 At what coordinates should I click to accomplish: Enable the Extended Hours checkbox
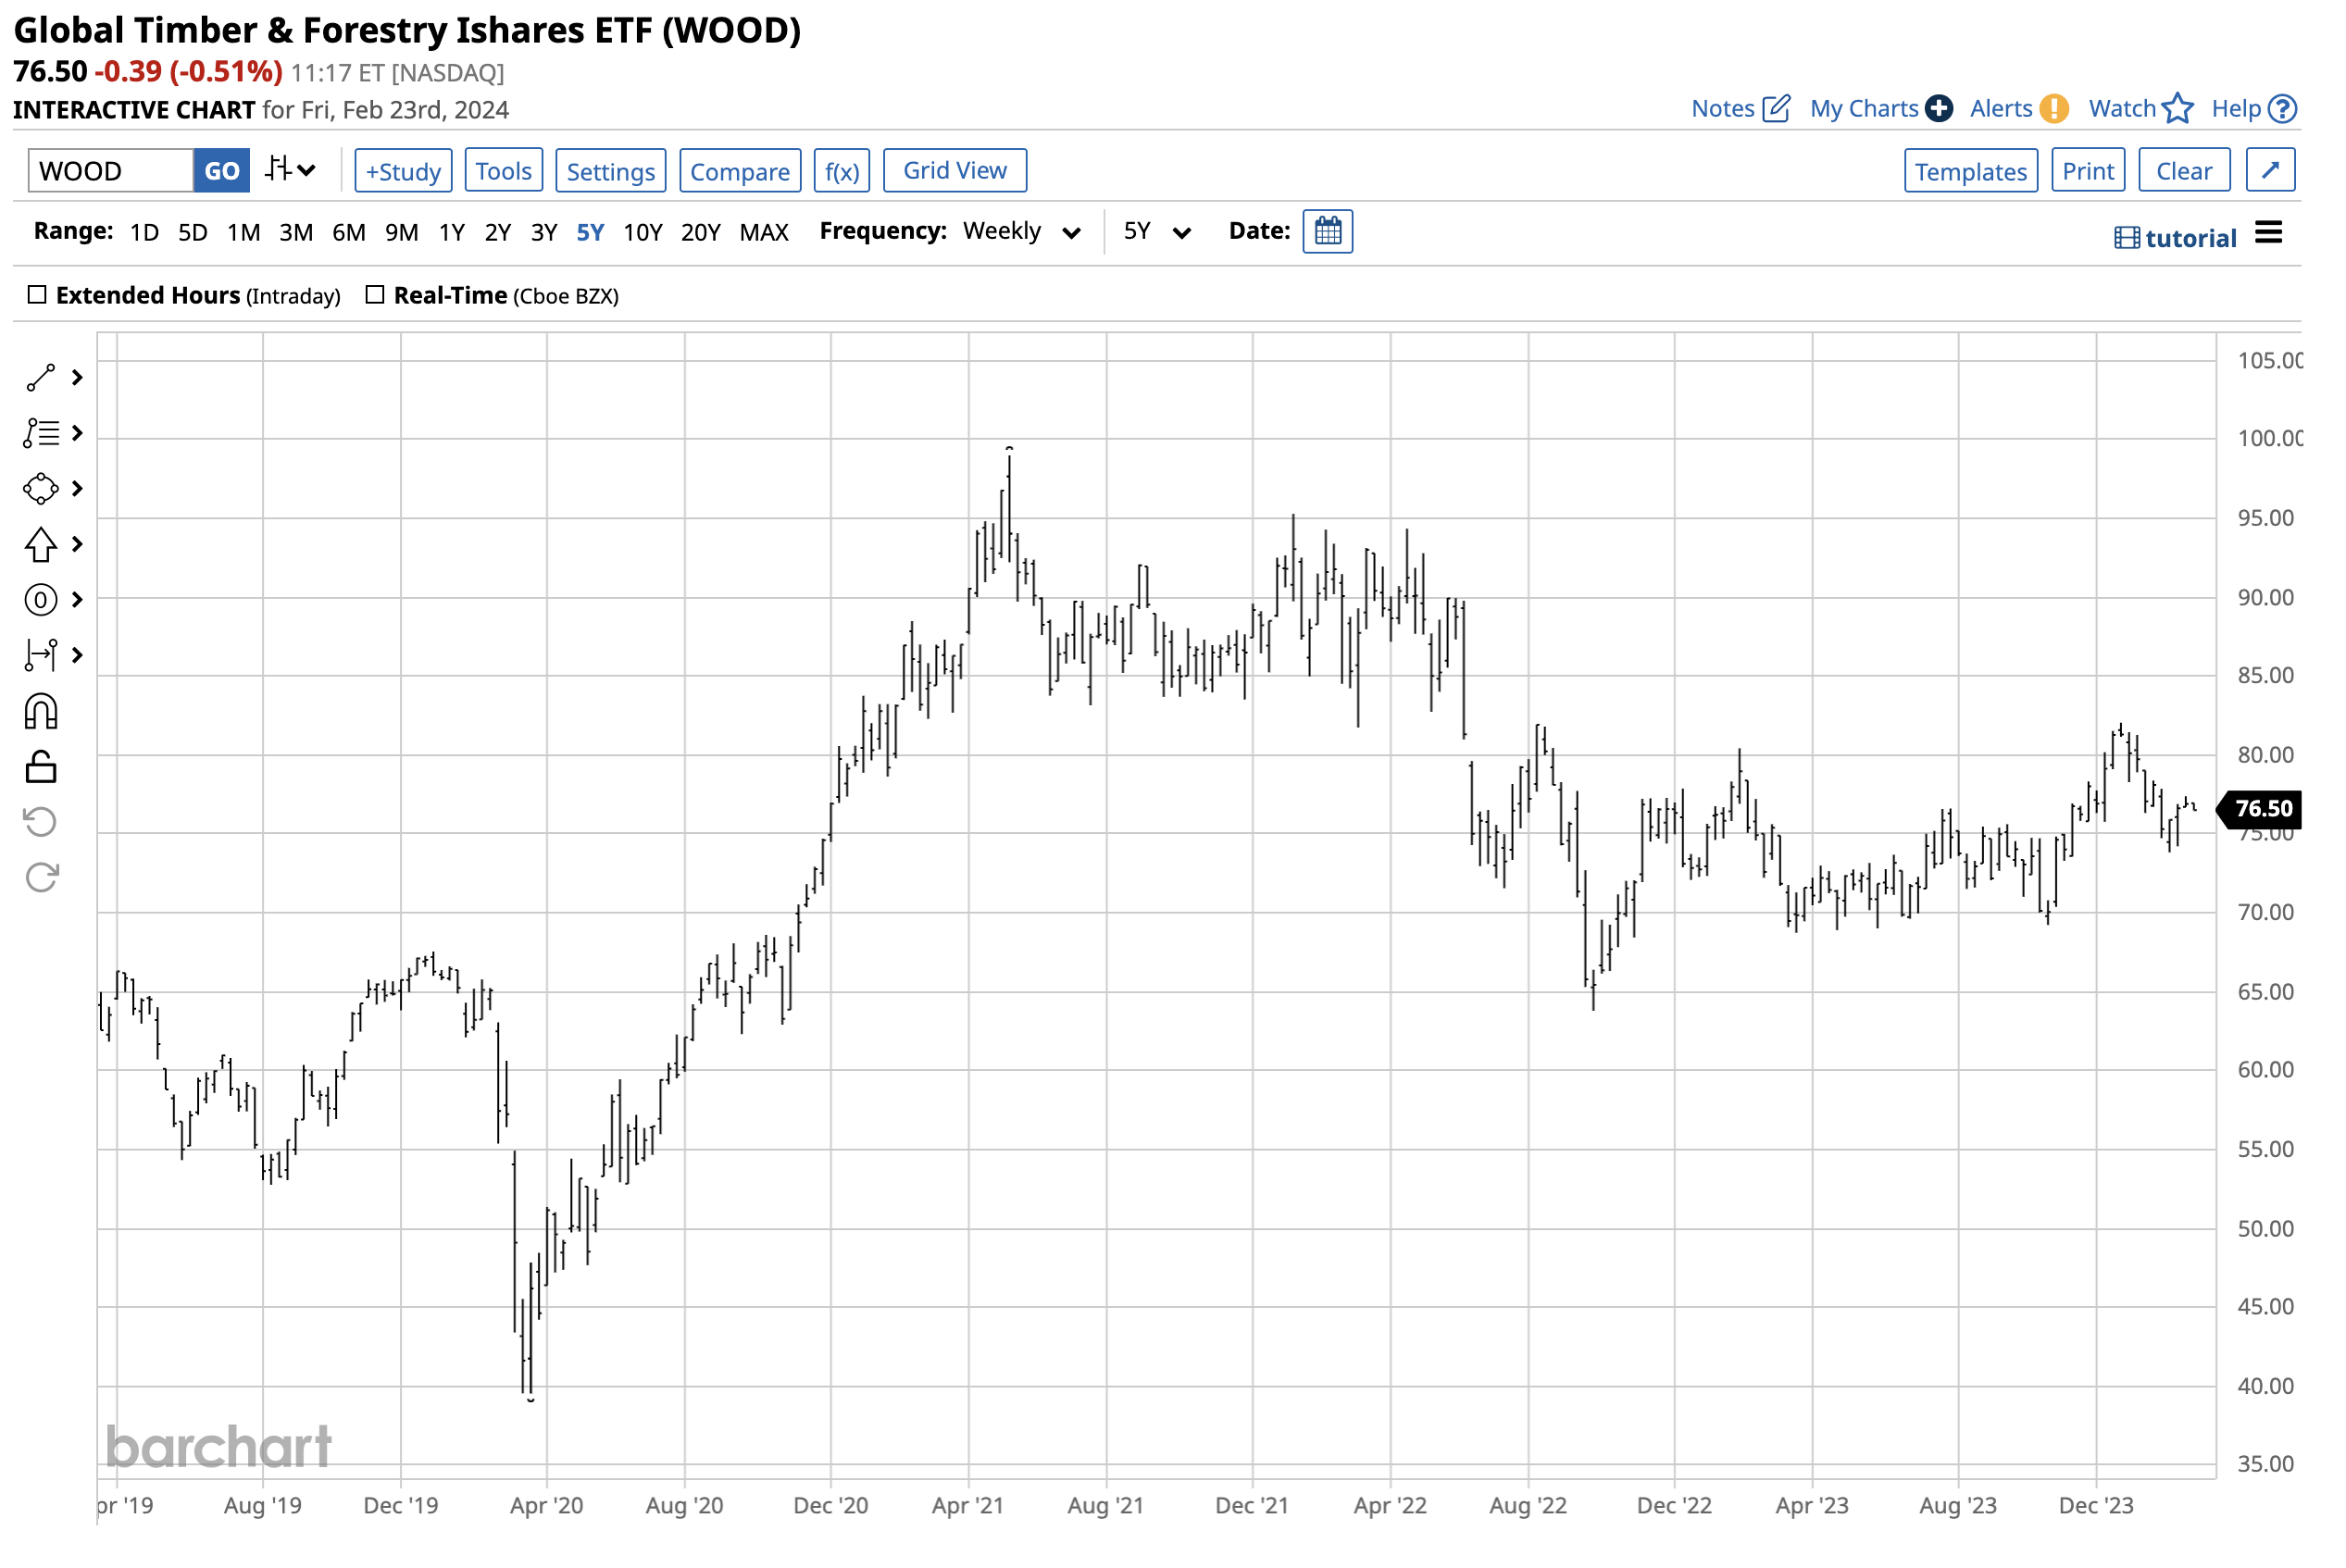click(x=37, y=295)
